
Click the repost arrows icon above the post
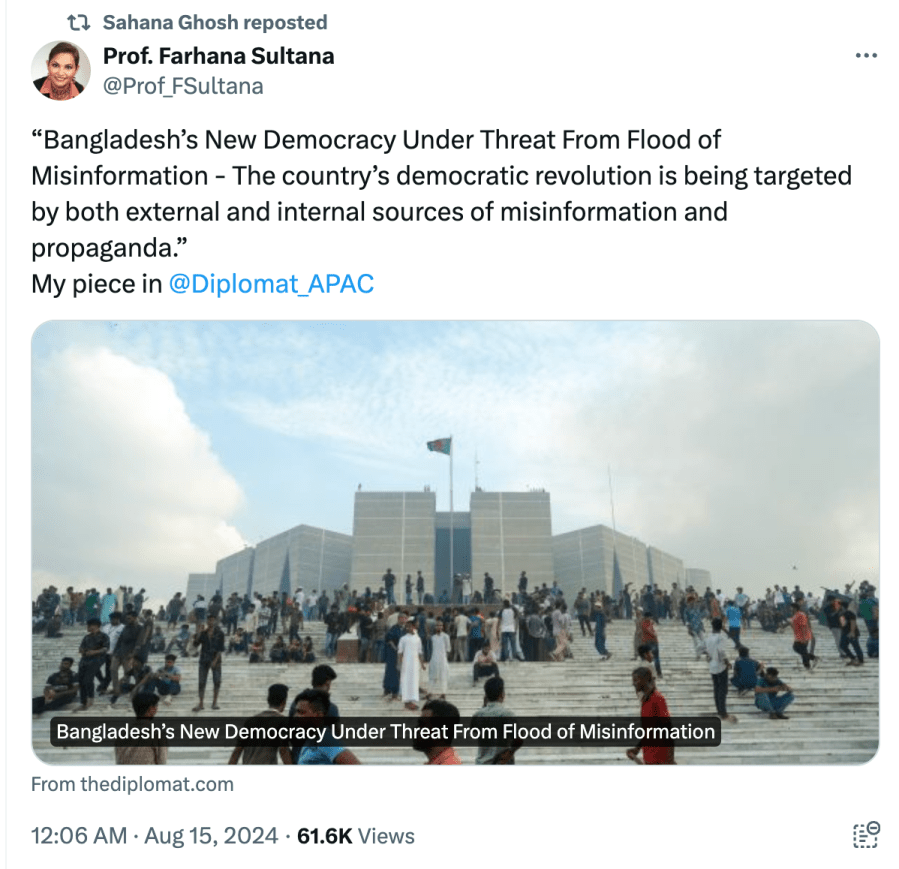pos(79,23)
